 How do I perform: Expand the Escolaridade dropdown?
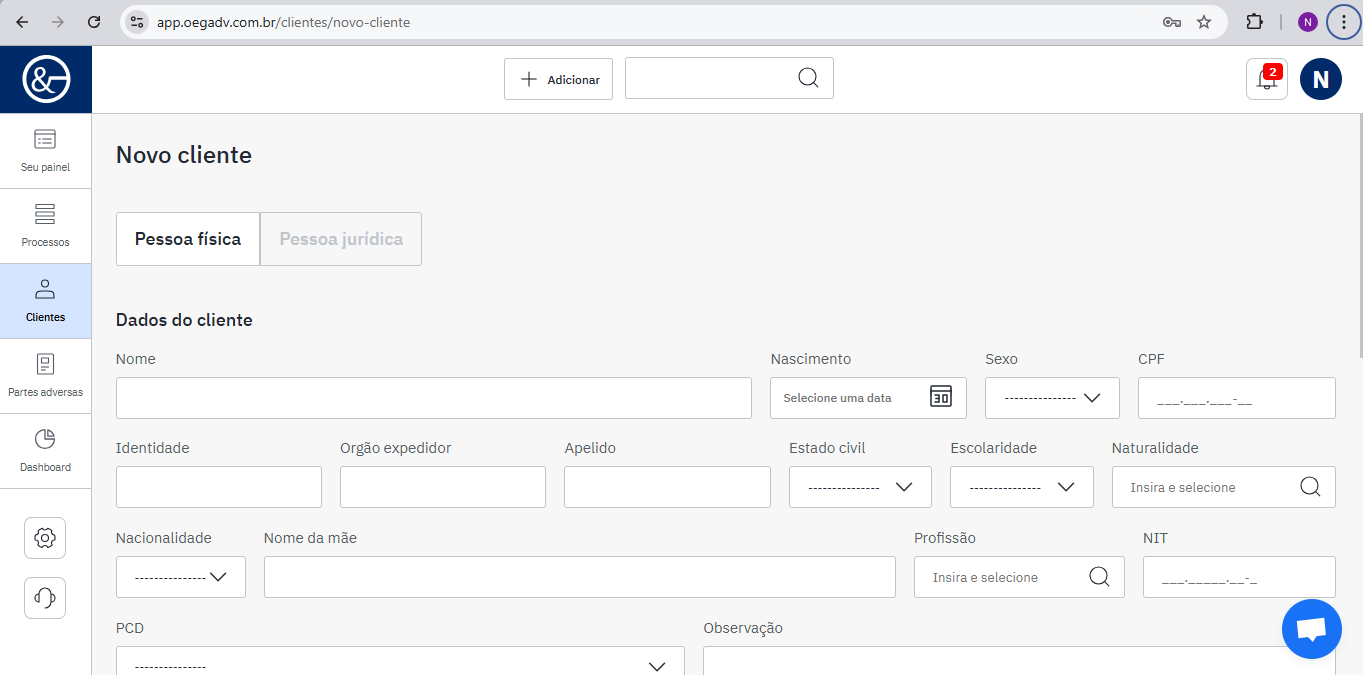point(1022,487)
